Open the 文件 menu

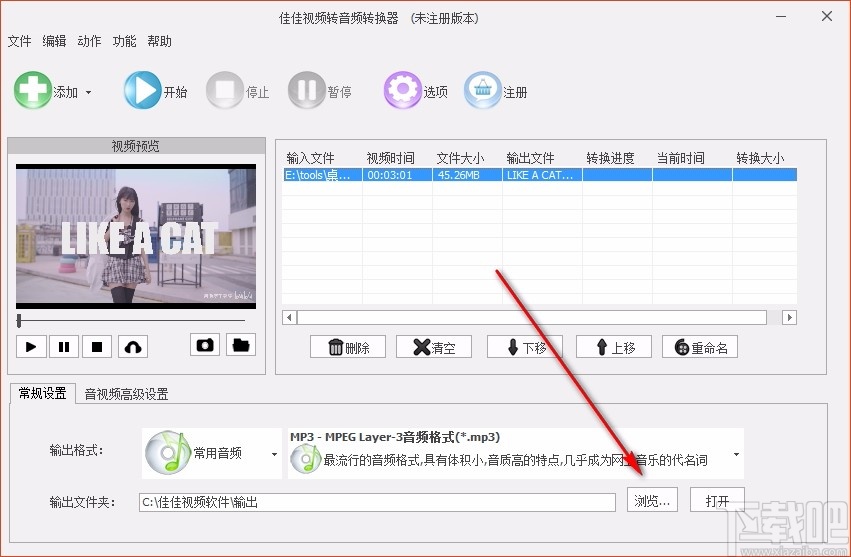[x=20, y=41]
